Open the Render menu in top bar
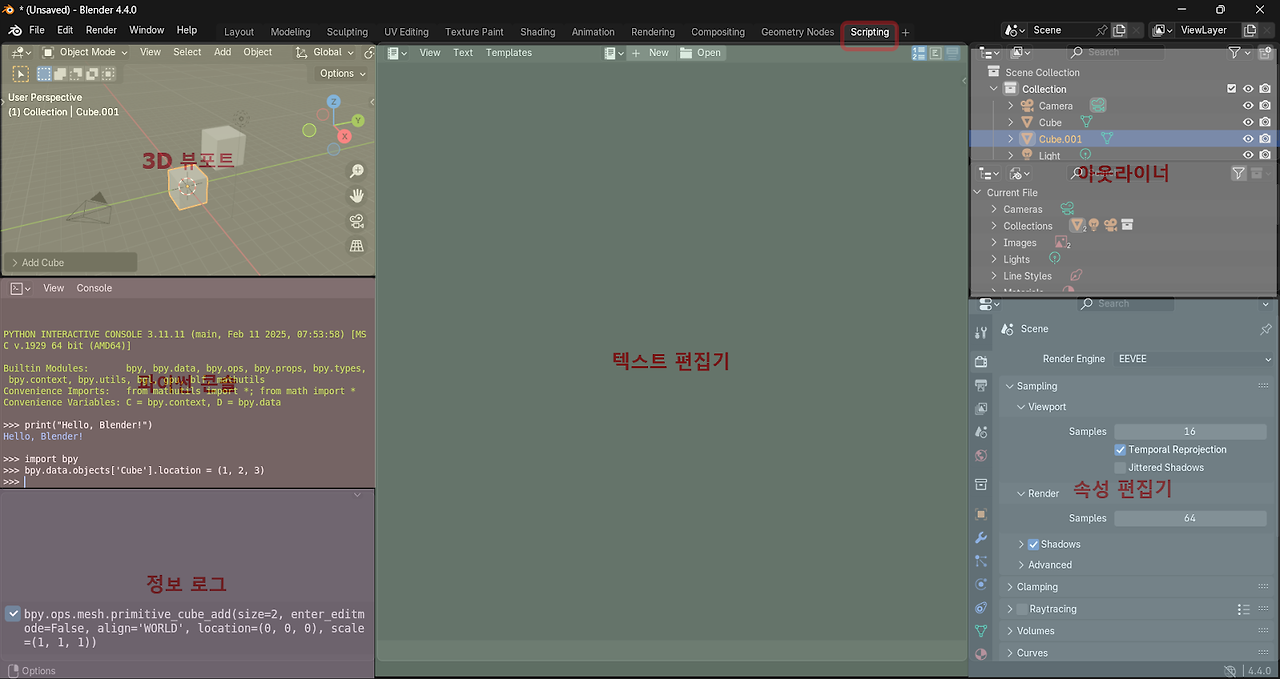The width and height of the screenshot is (1280, 679). click(x=101, y=30)
